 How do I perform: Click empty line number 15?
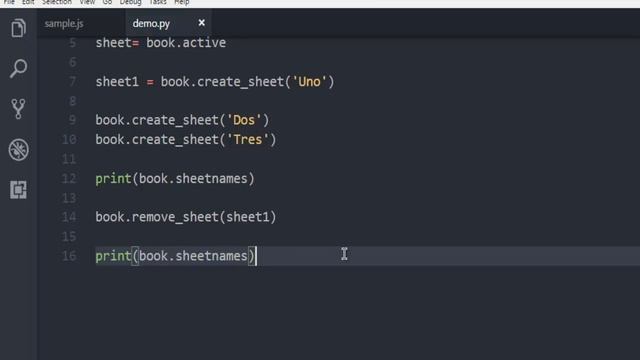[x=69, y=236]
